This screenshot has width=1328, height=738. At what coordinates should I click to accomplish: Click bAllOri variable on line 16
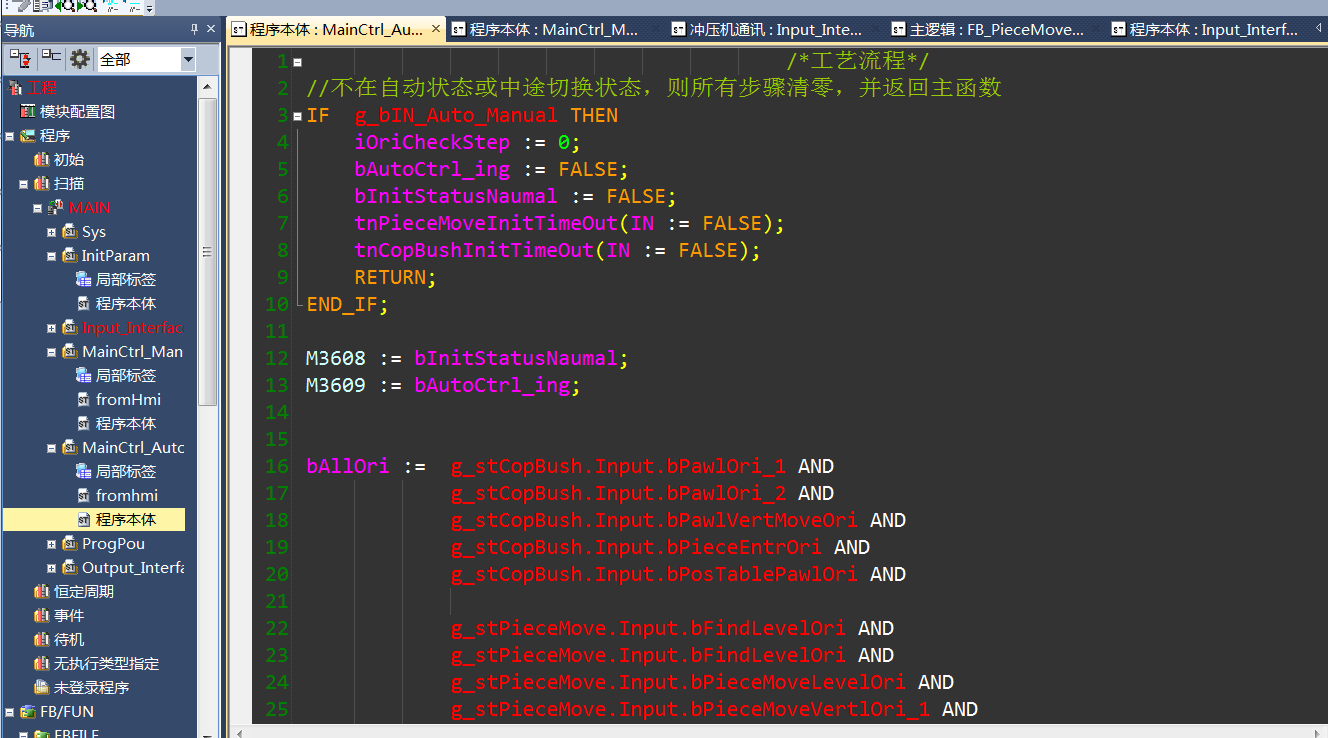point(348,466)
